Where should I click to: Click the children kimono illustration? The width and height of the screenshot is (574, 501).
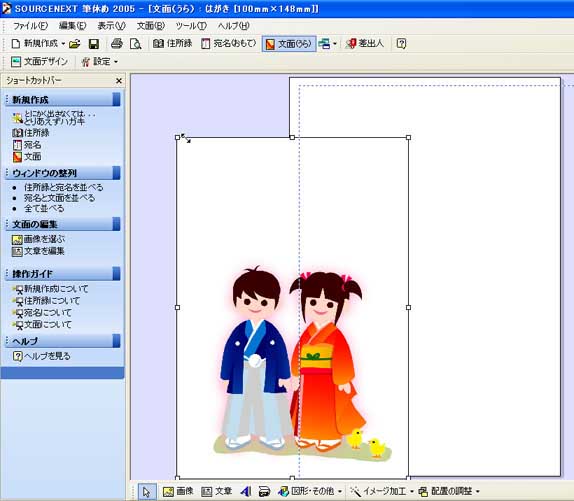(x=302, y=362)
